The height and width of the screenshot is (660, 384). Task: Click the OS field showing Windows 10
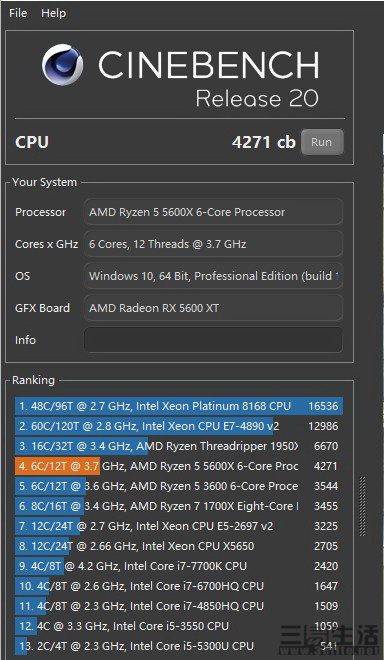[x=213, y=276]
